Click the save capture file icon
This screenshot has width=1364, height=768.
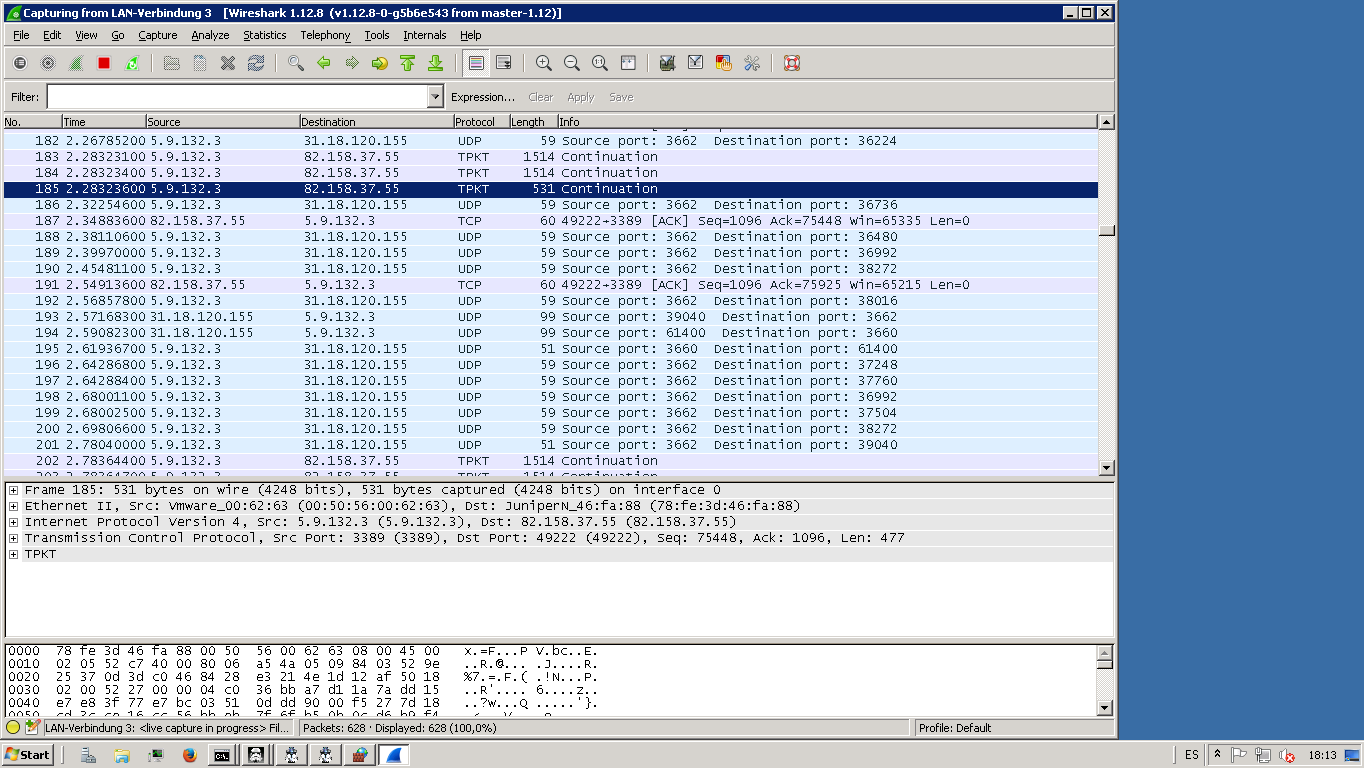click(200, 63)
